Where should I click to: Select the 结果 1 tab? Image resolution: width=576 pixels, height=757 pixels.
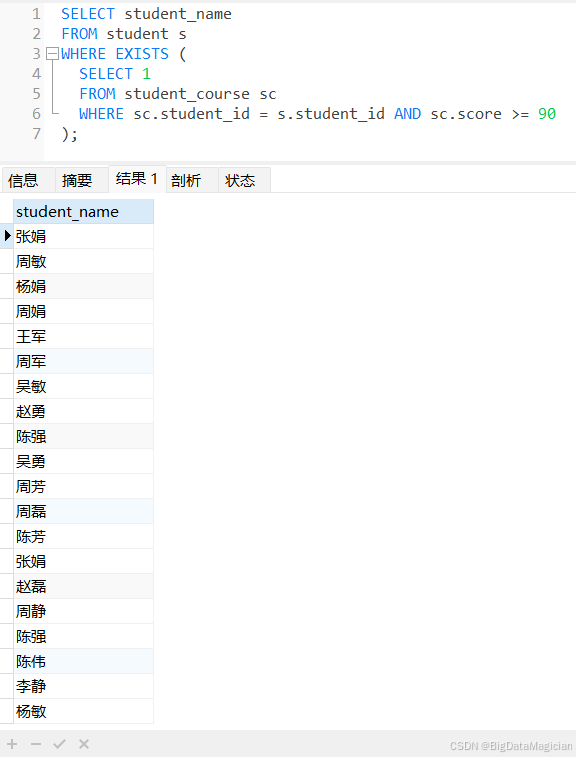137,179
